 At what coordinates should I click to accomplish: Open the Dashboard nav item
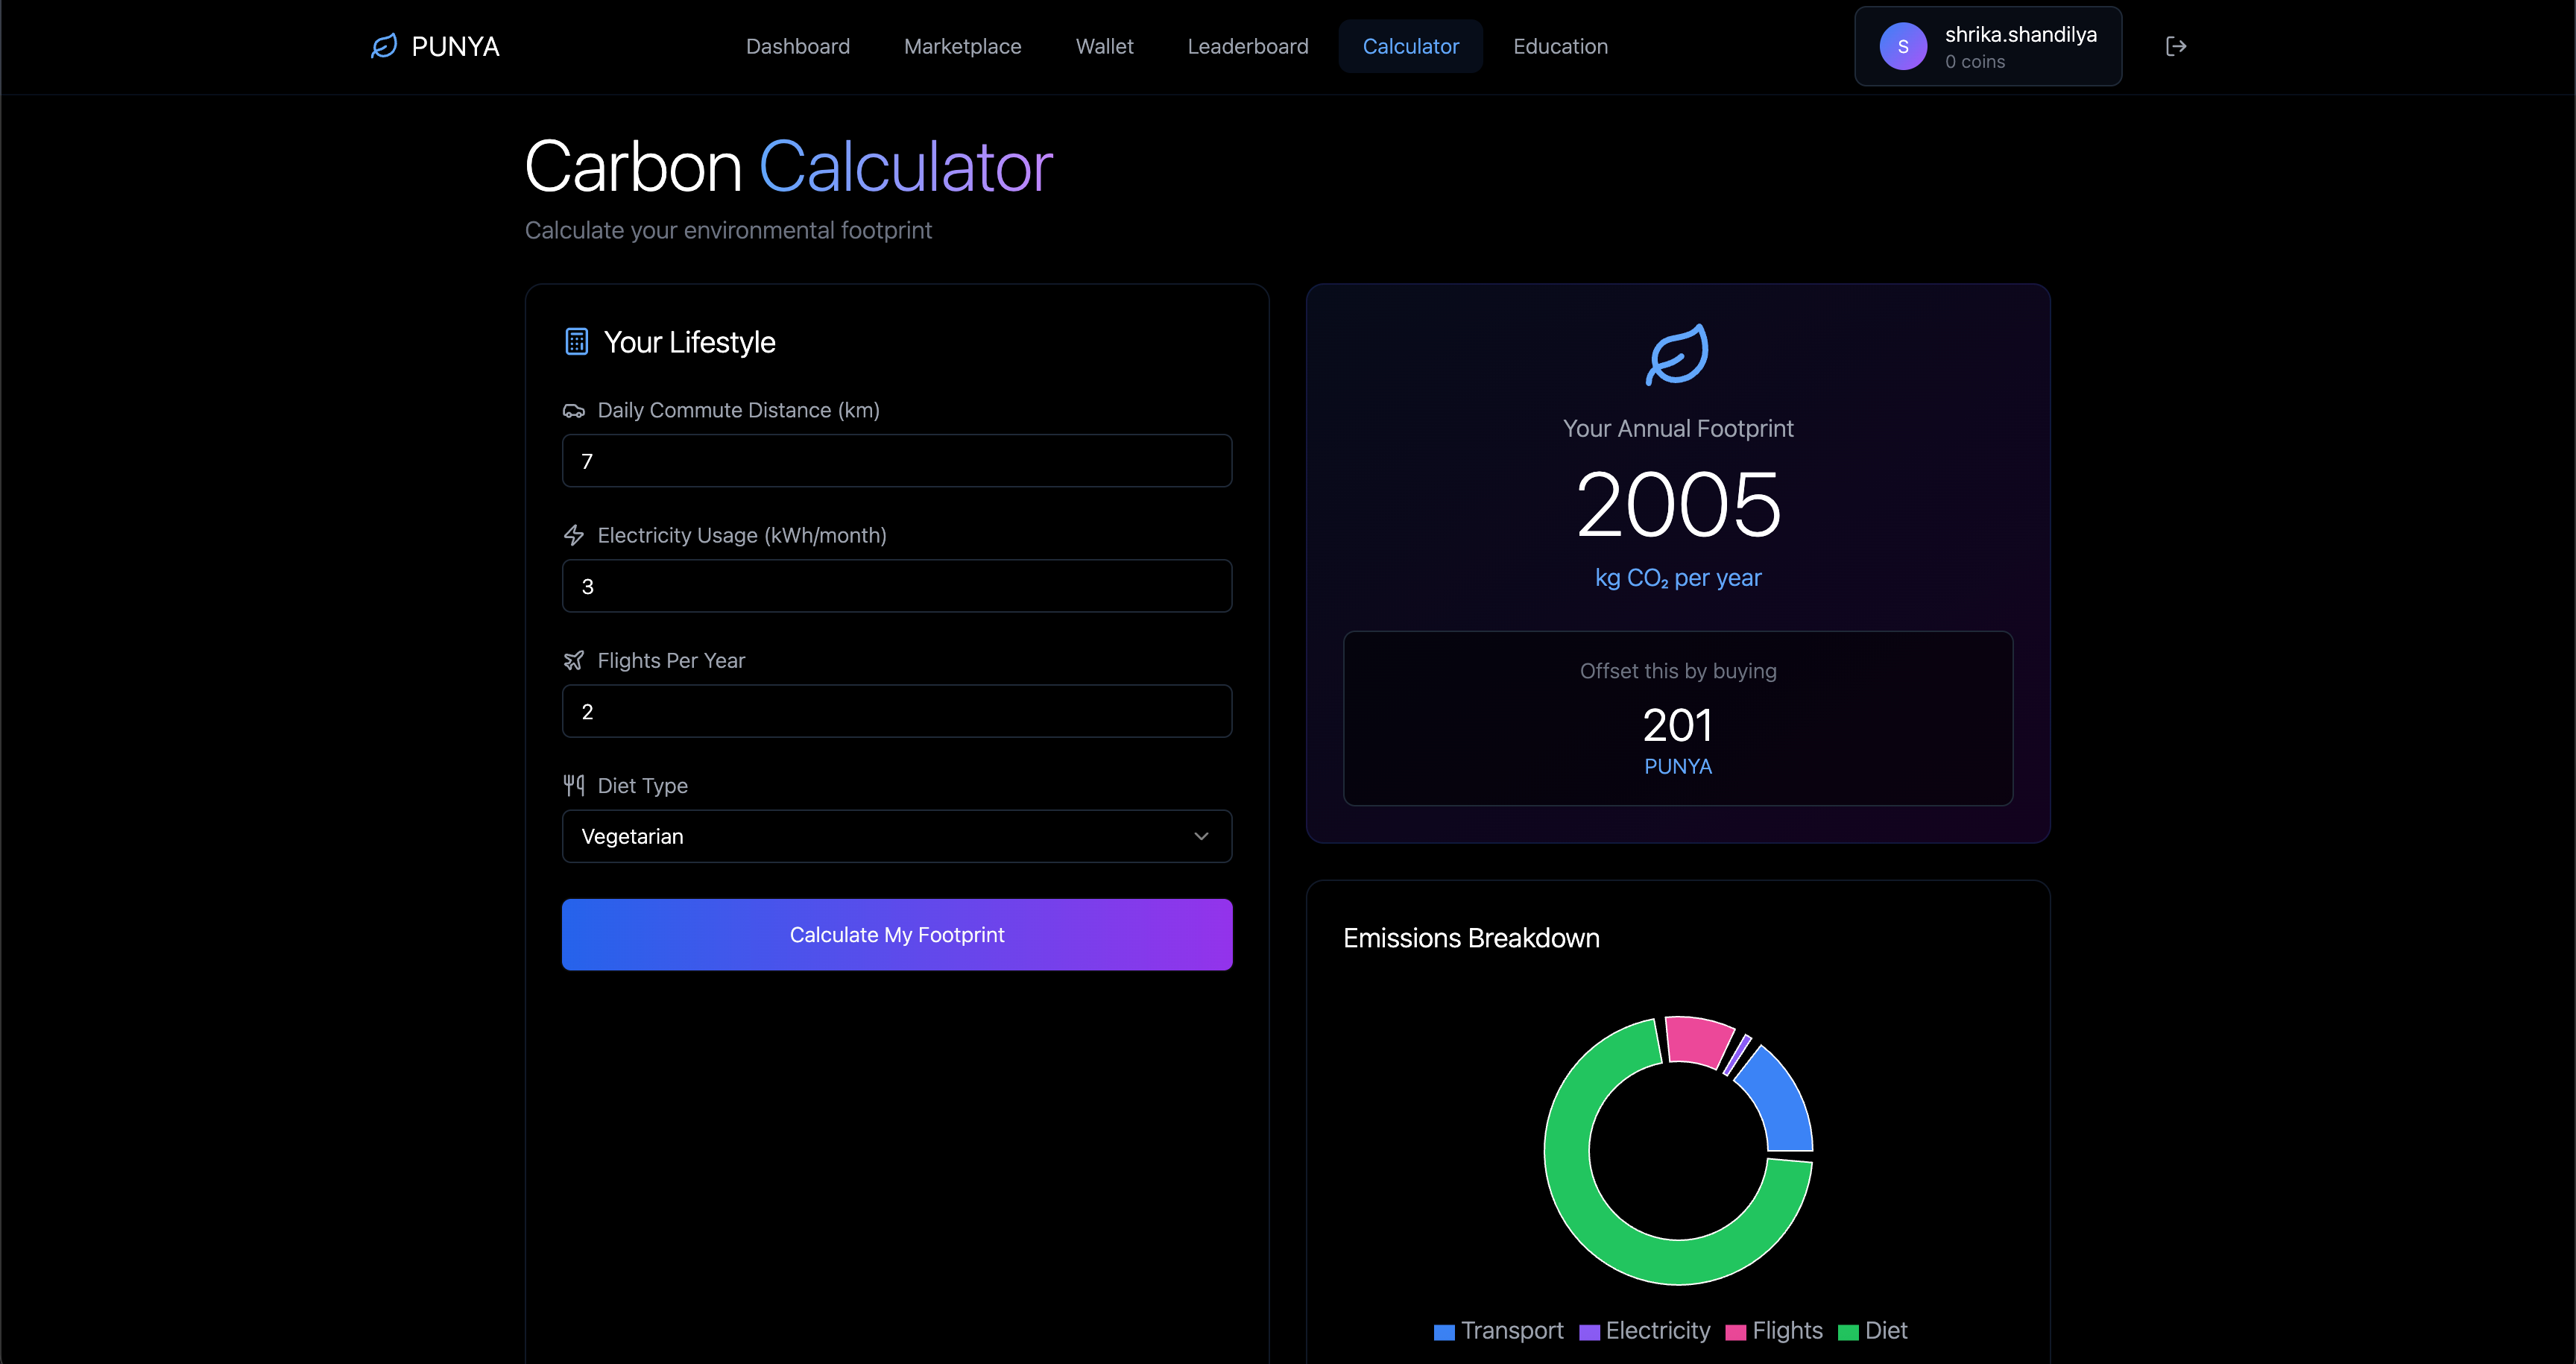pos(797,46)
